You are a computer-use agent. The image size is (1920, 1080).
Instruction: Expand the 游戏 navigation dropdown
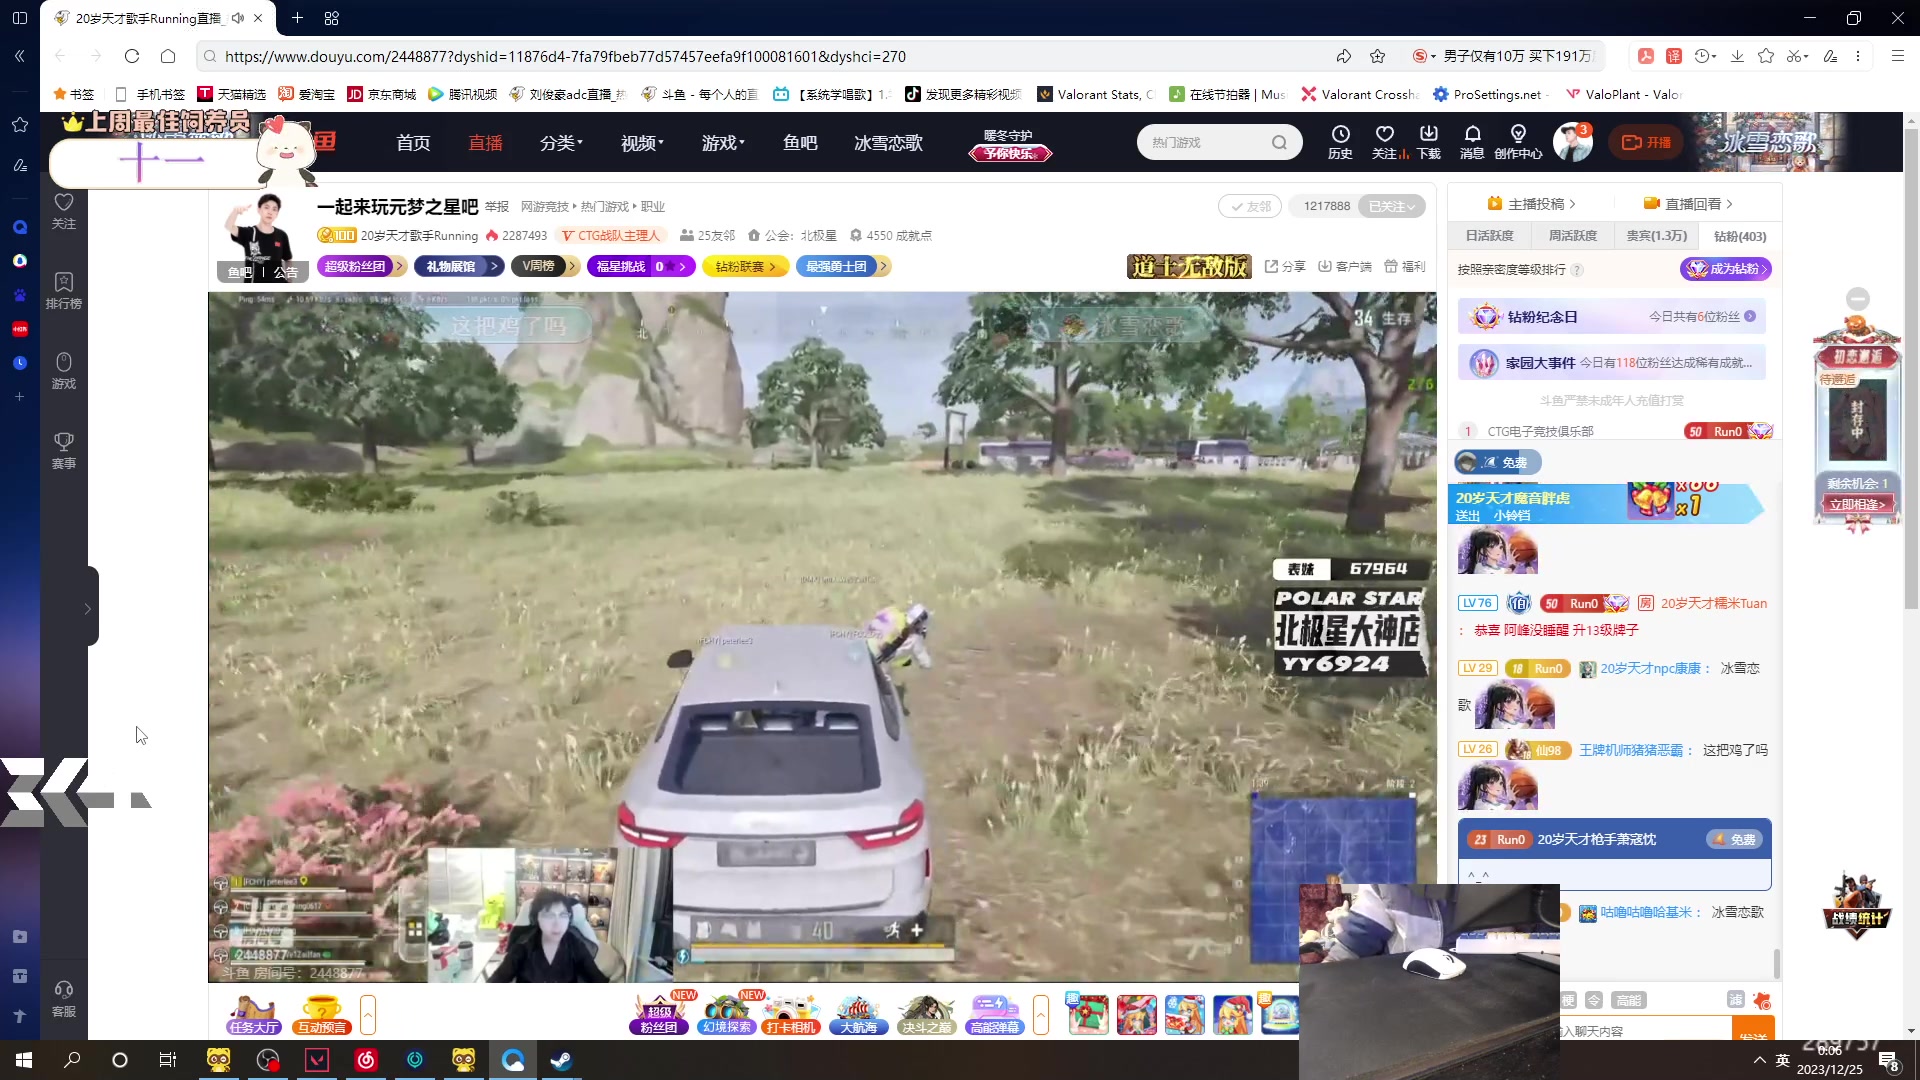point(723,143)
